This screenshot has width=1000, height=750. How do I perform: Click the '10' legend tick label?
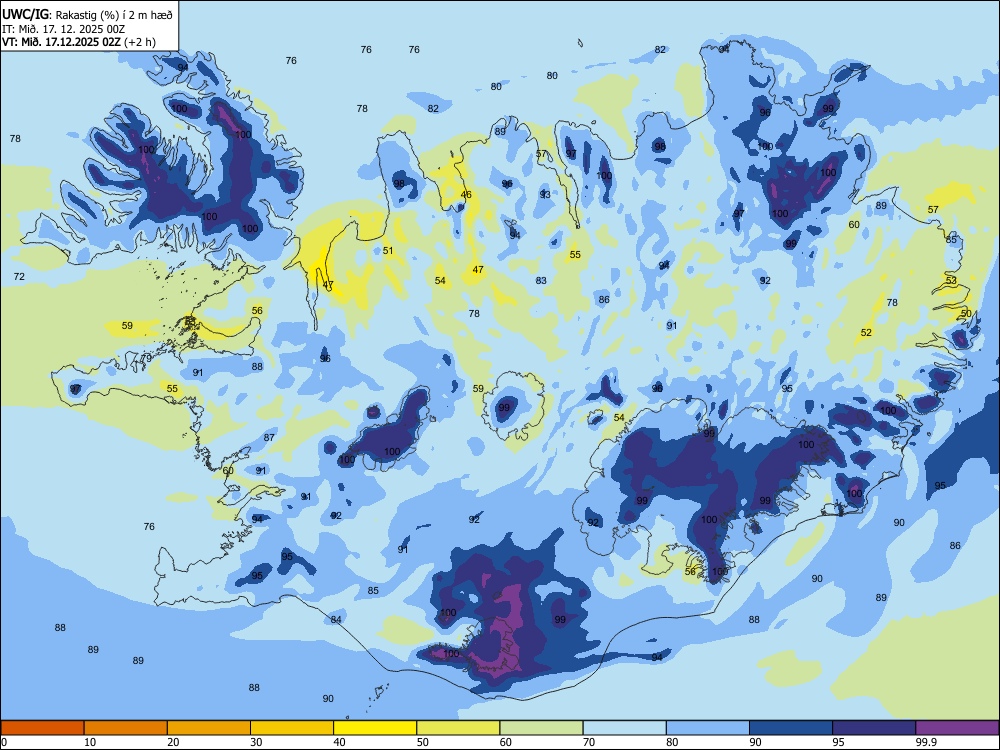(x=90, y=742)
